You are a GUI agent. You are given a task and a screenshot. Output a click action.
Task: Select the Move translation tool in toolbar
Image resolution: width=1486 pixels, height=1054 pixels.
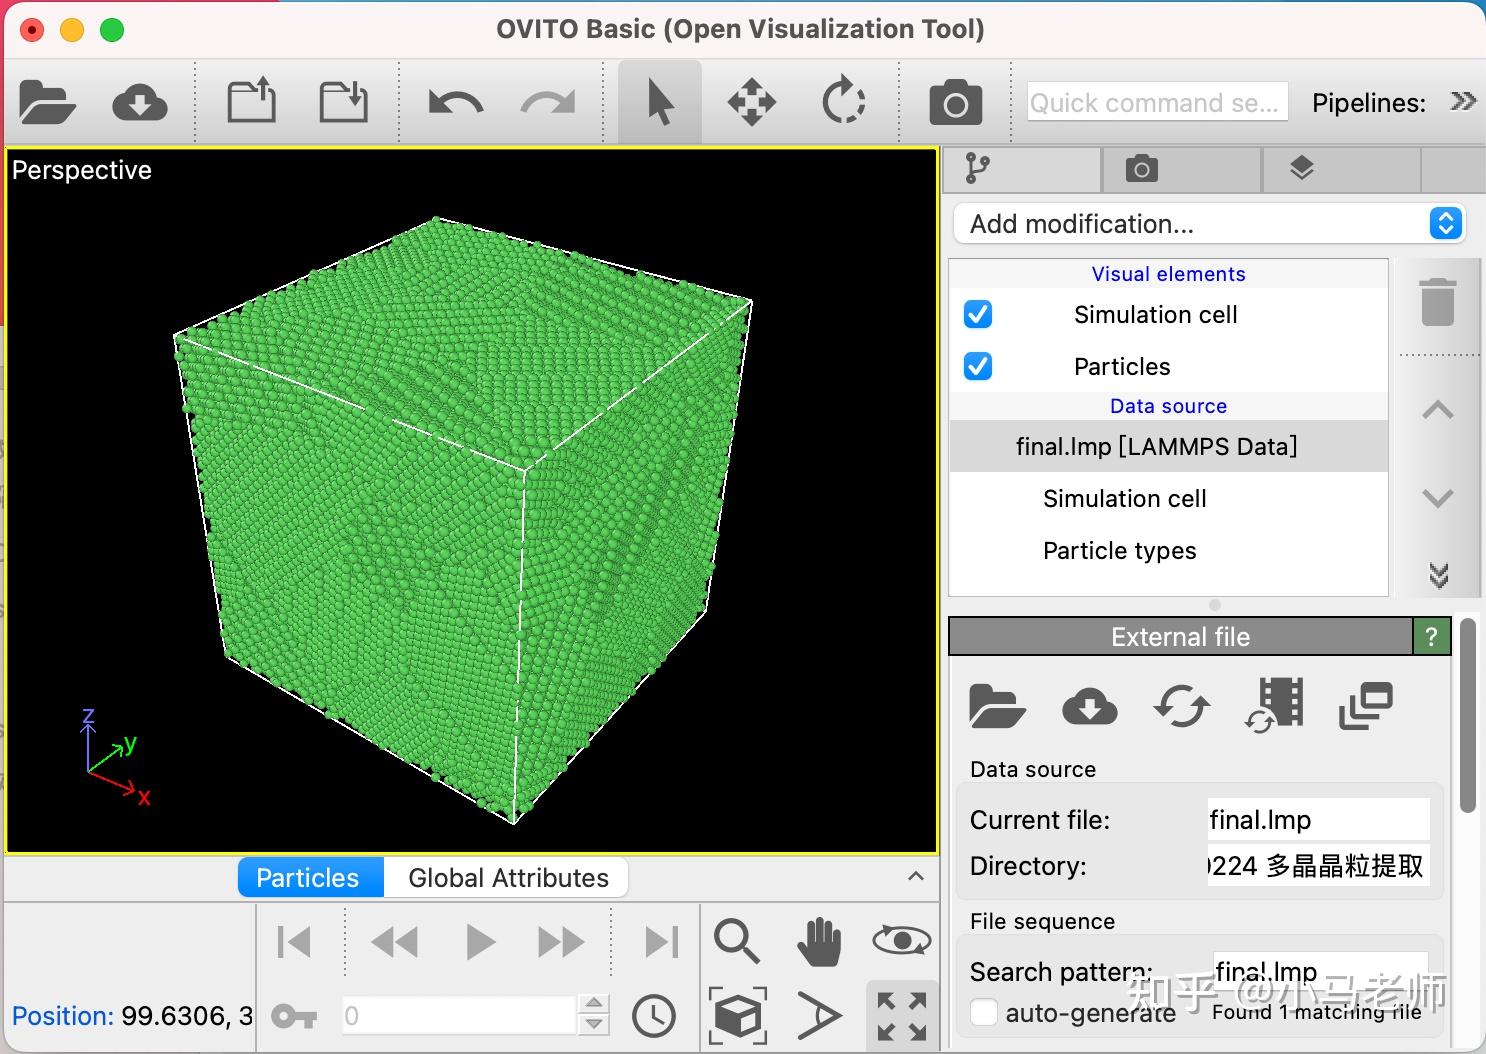tap(751, 103)
